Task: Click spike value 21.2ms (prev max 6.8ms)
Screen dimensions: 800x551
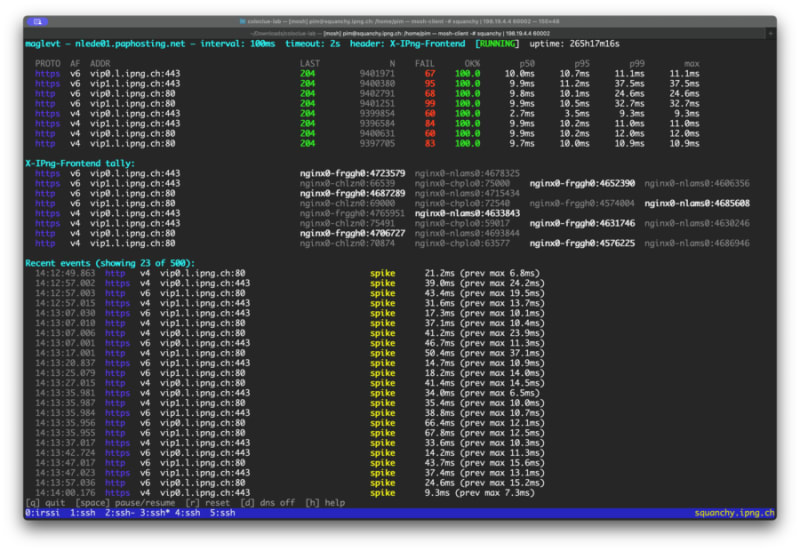Action: [482, 273]
